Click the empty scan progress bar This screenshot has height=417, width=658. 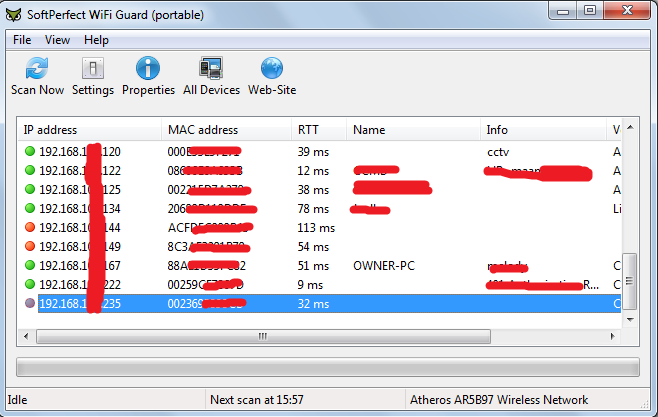[328, 367]
